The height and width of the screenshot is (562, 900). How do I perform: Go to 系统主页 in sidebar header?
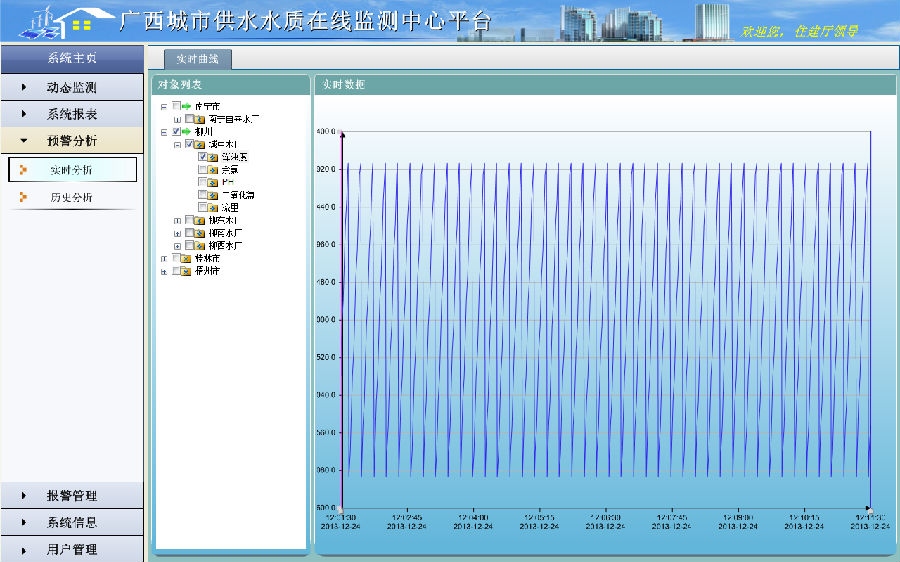[71, 58]
